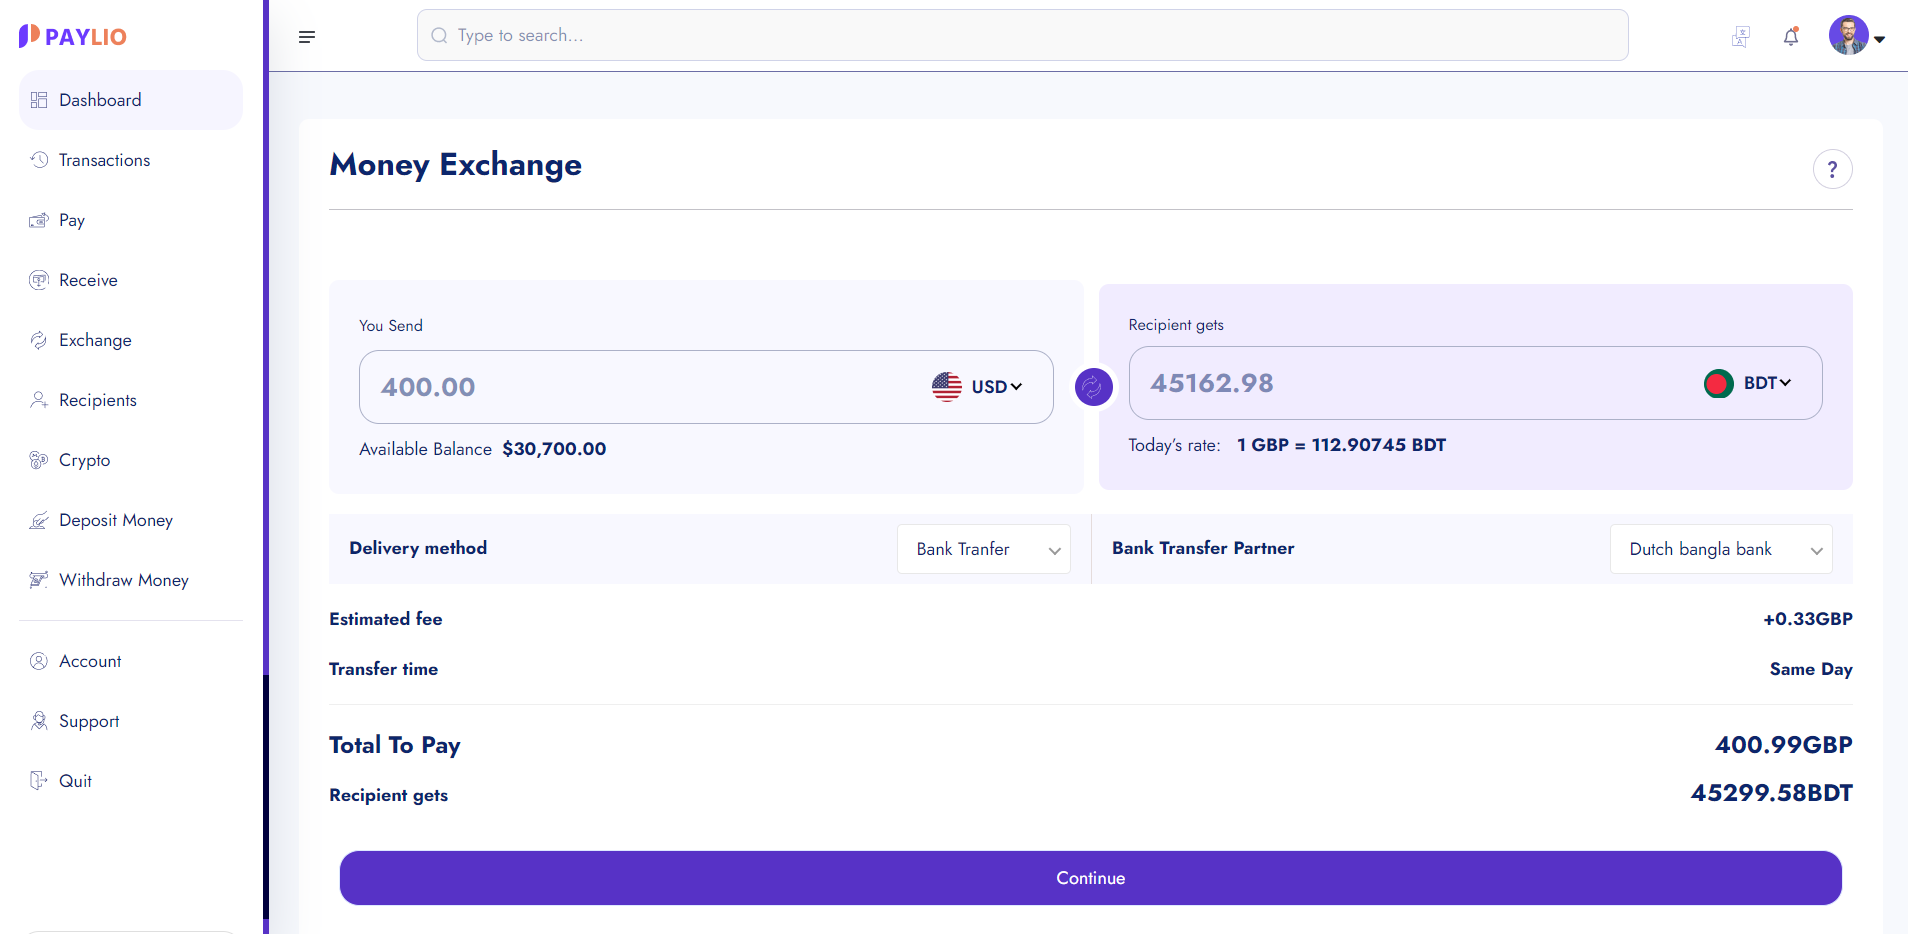Click the Total To Pay label

coord(395,745)
